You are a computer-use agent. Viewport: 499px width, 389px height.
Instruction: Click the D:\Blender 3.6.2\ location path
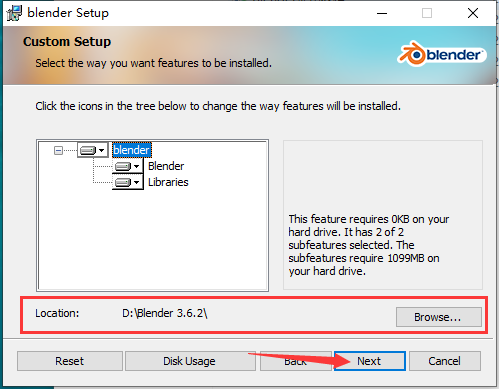(x=165, y=313)
